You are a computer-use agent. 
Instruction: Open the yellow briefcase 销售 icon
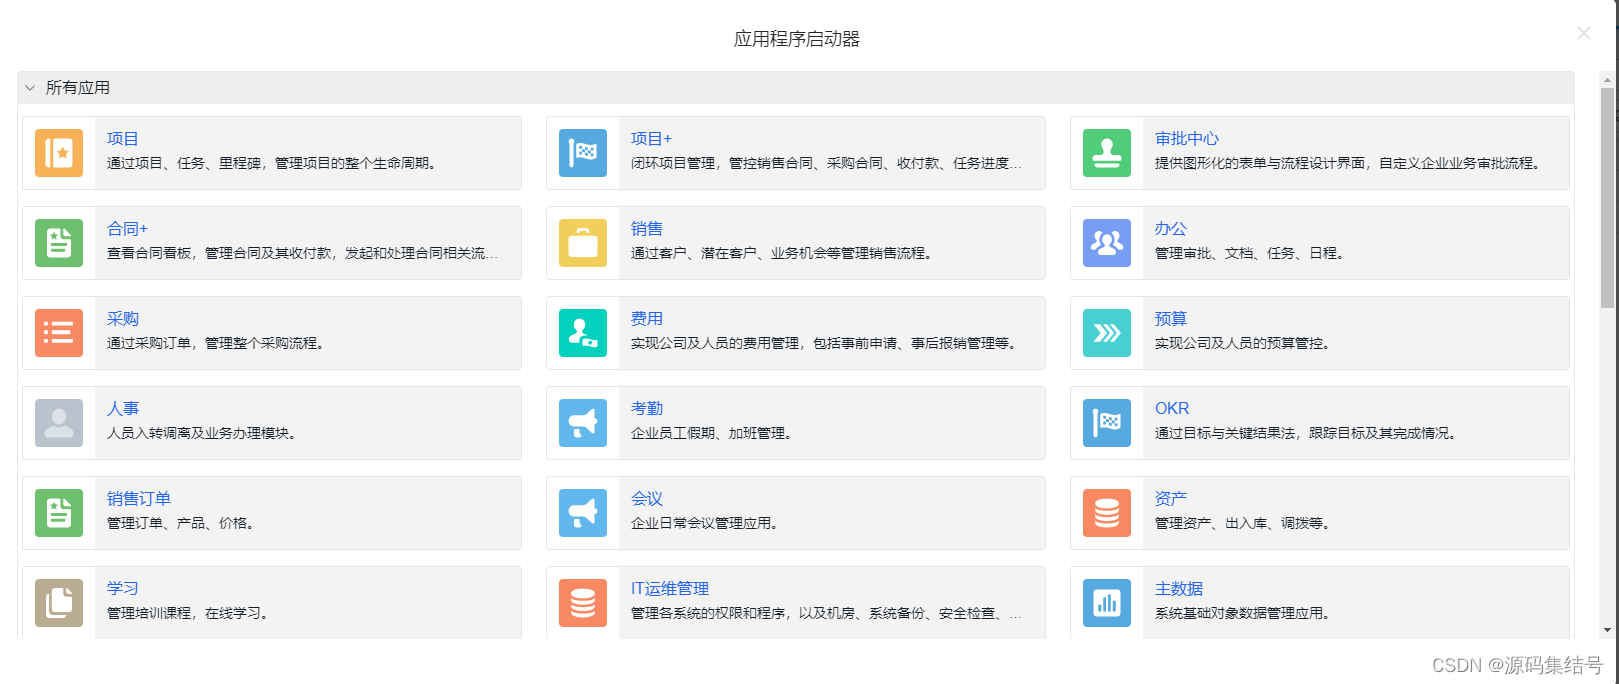[583, 243]
